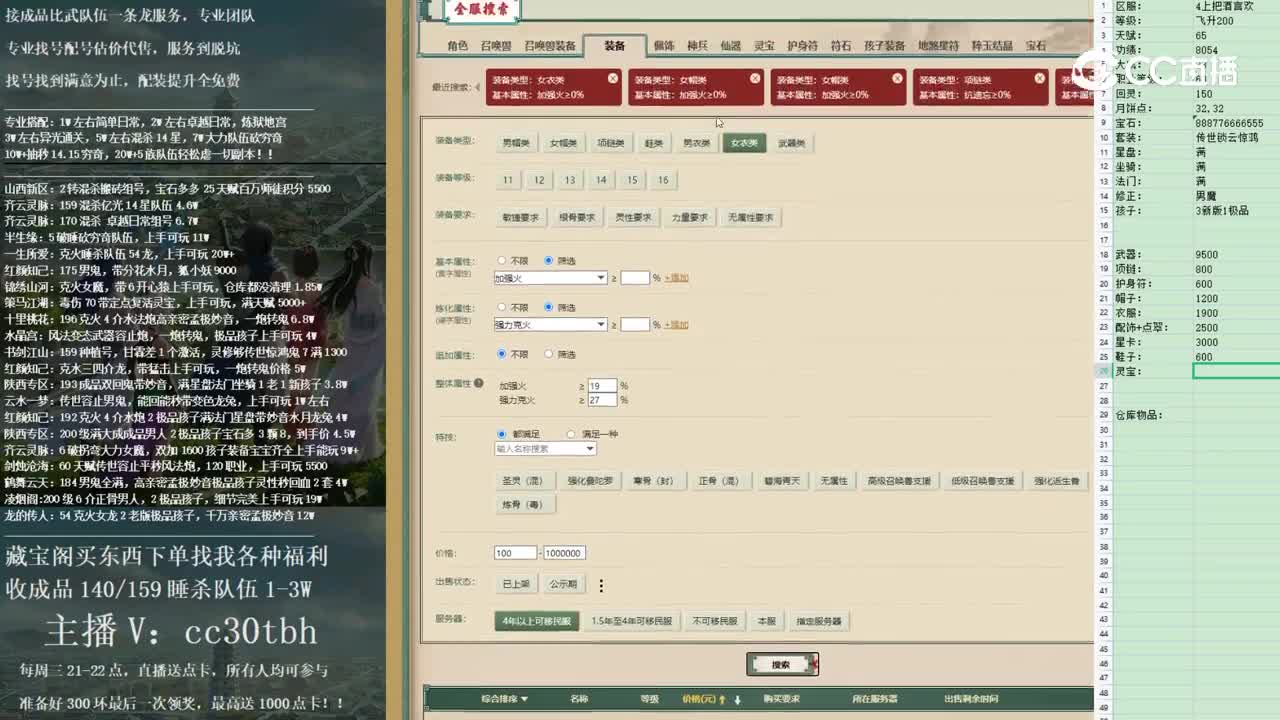Click the help icon next to 整体属性
The width and height of the screenshot is (1280, 720).
point(479,383)
